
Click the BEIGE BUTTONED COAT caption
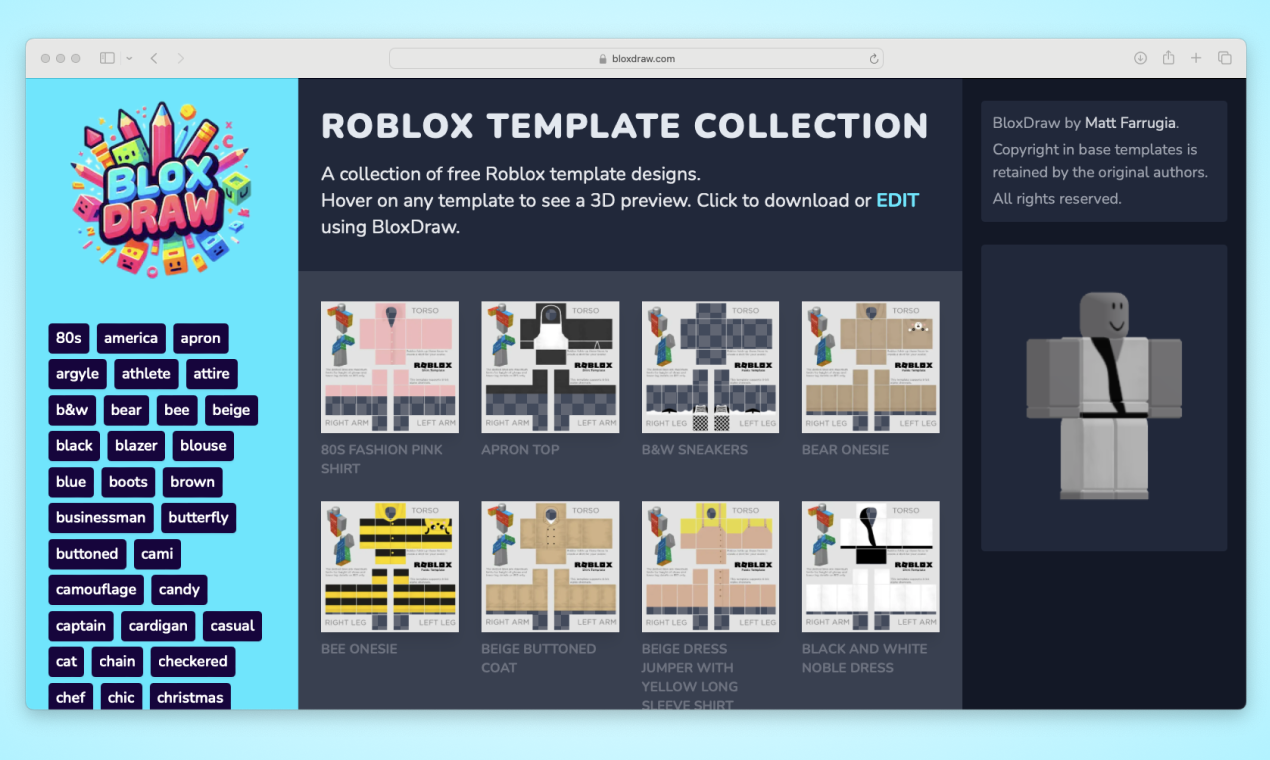(x=538, y=658)
